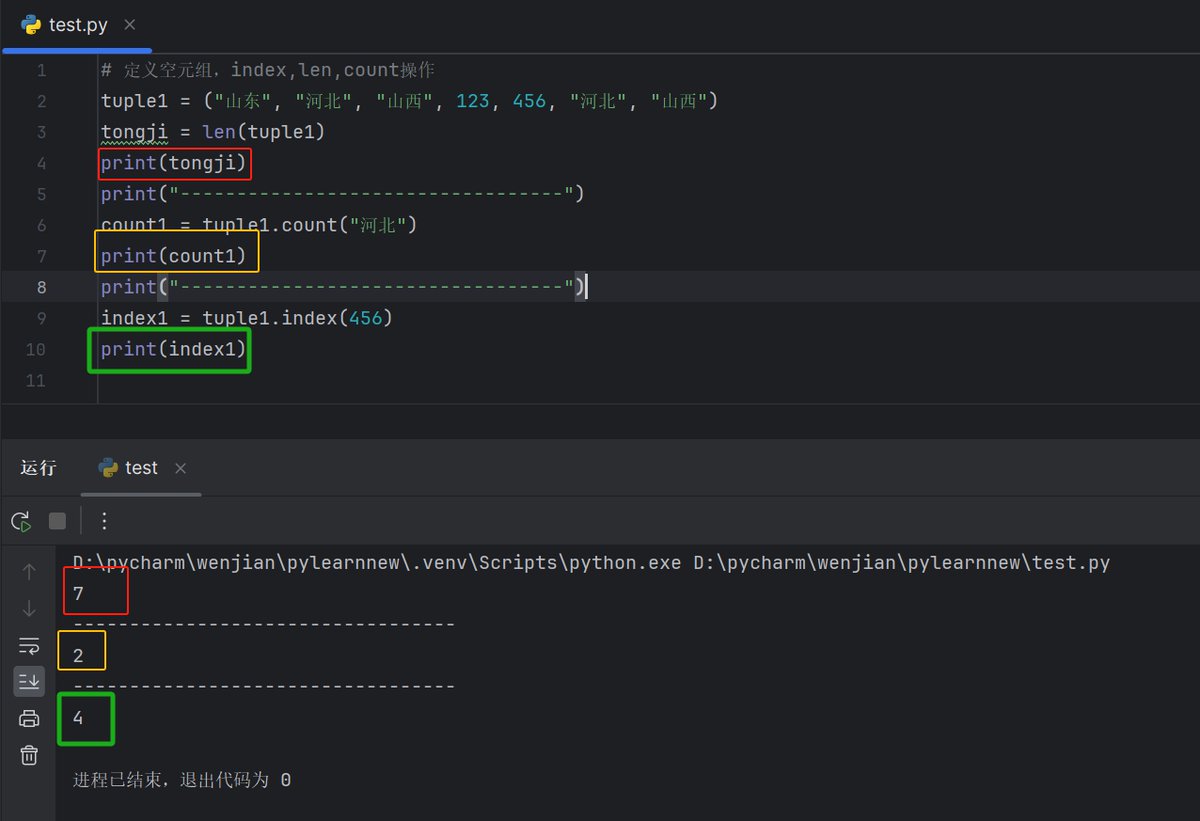Click the print console output icon
The image size is (1200, 821).
coord(29,719)
